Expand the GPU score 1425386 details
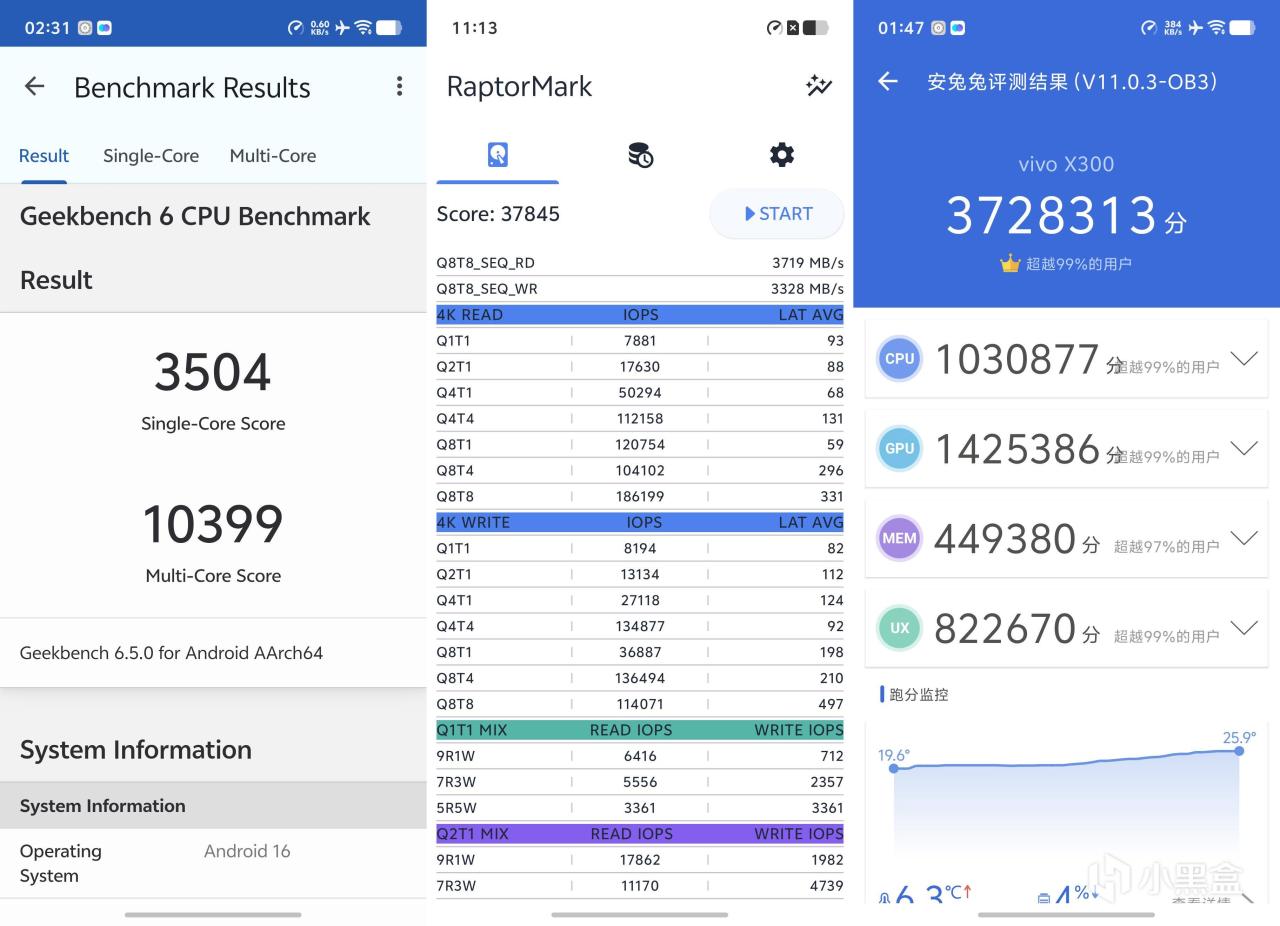The width and height of the screenshot is (1280, 926). (1244, 449)
